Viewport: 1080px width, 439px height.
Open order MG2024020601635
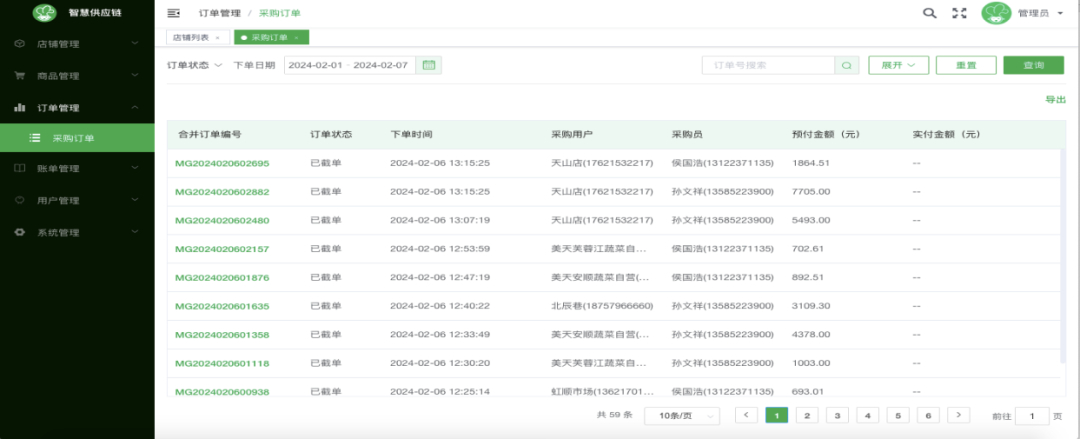click(x=222, y=306)
